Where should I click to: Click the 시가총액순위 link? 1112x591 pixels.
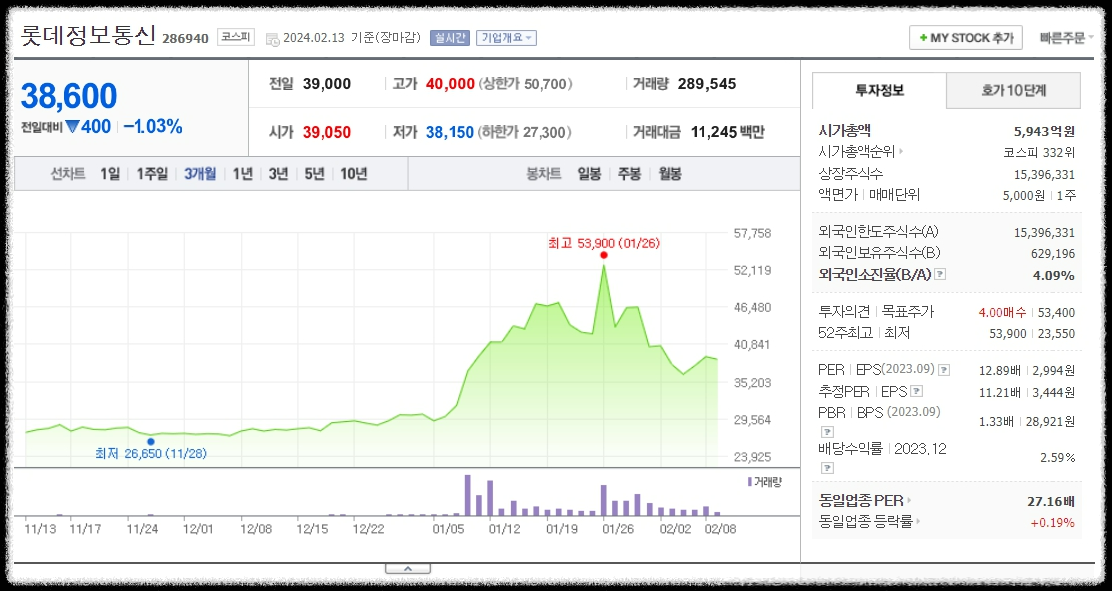click(x=857, y=152)
